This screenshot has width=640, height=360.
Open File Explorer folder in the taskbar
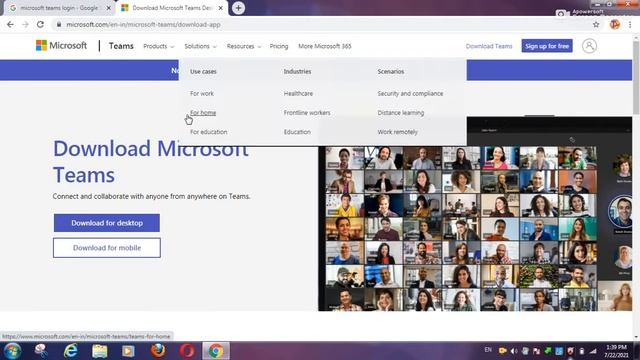pyautogui.click(x=99, y=351)
